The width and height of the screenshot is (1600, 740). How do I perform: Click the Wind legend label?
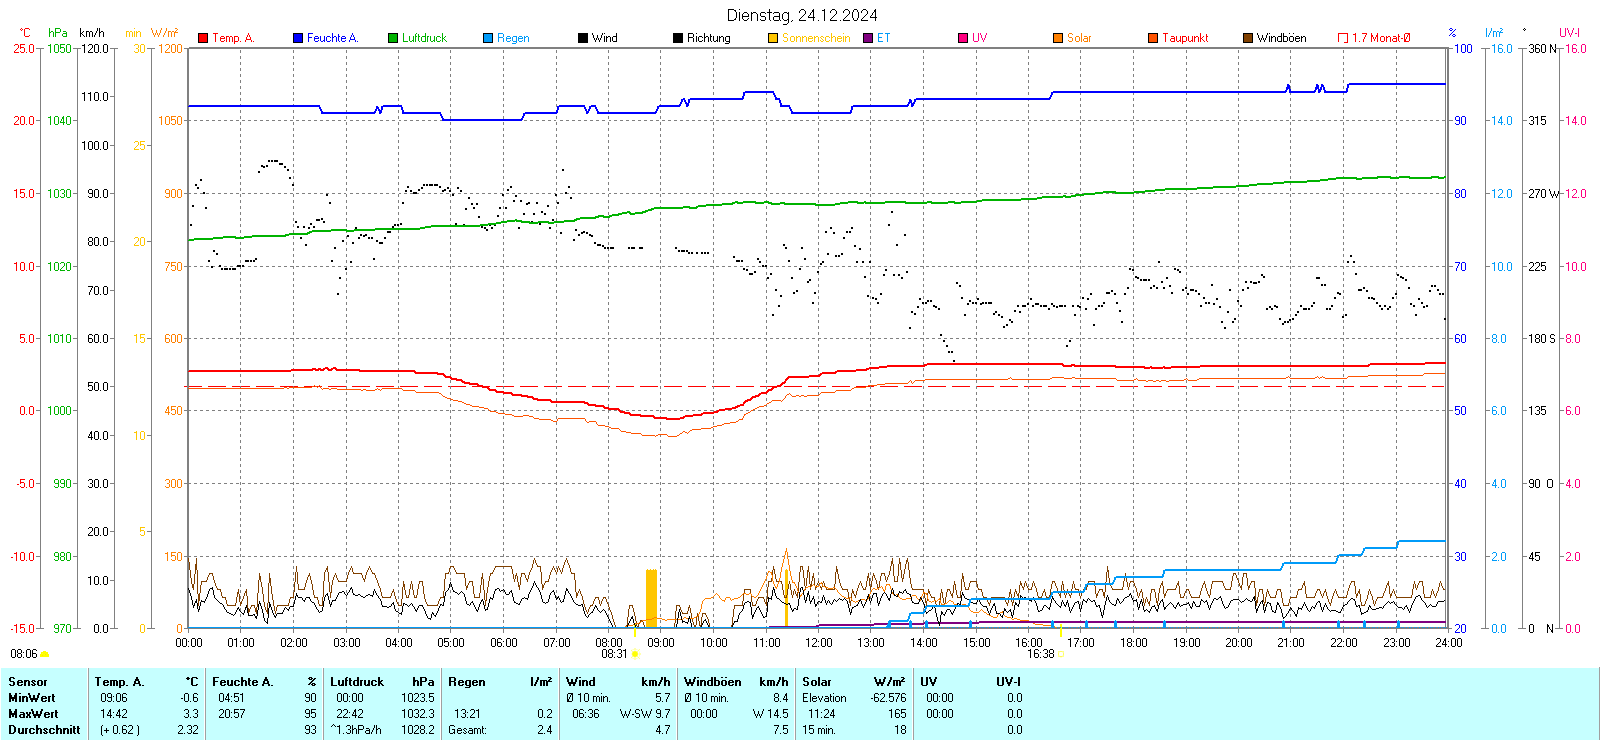tap(604, 38)
